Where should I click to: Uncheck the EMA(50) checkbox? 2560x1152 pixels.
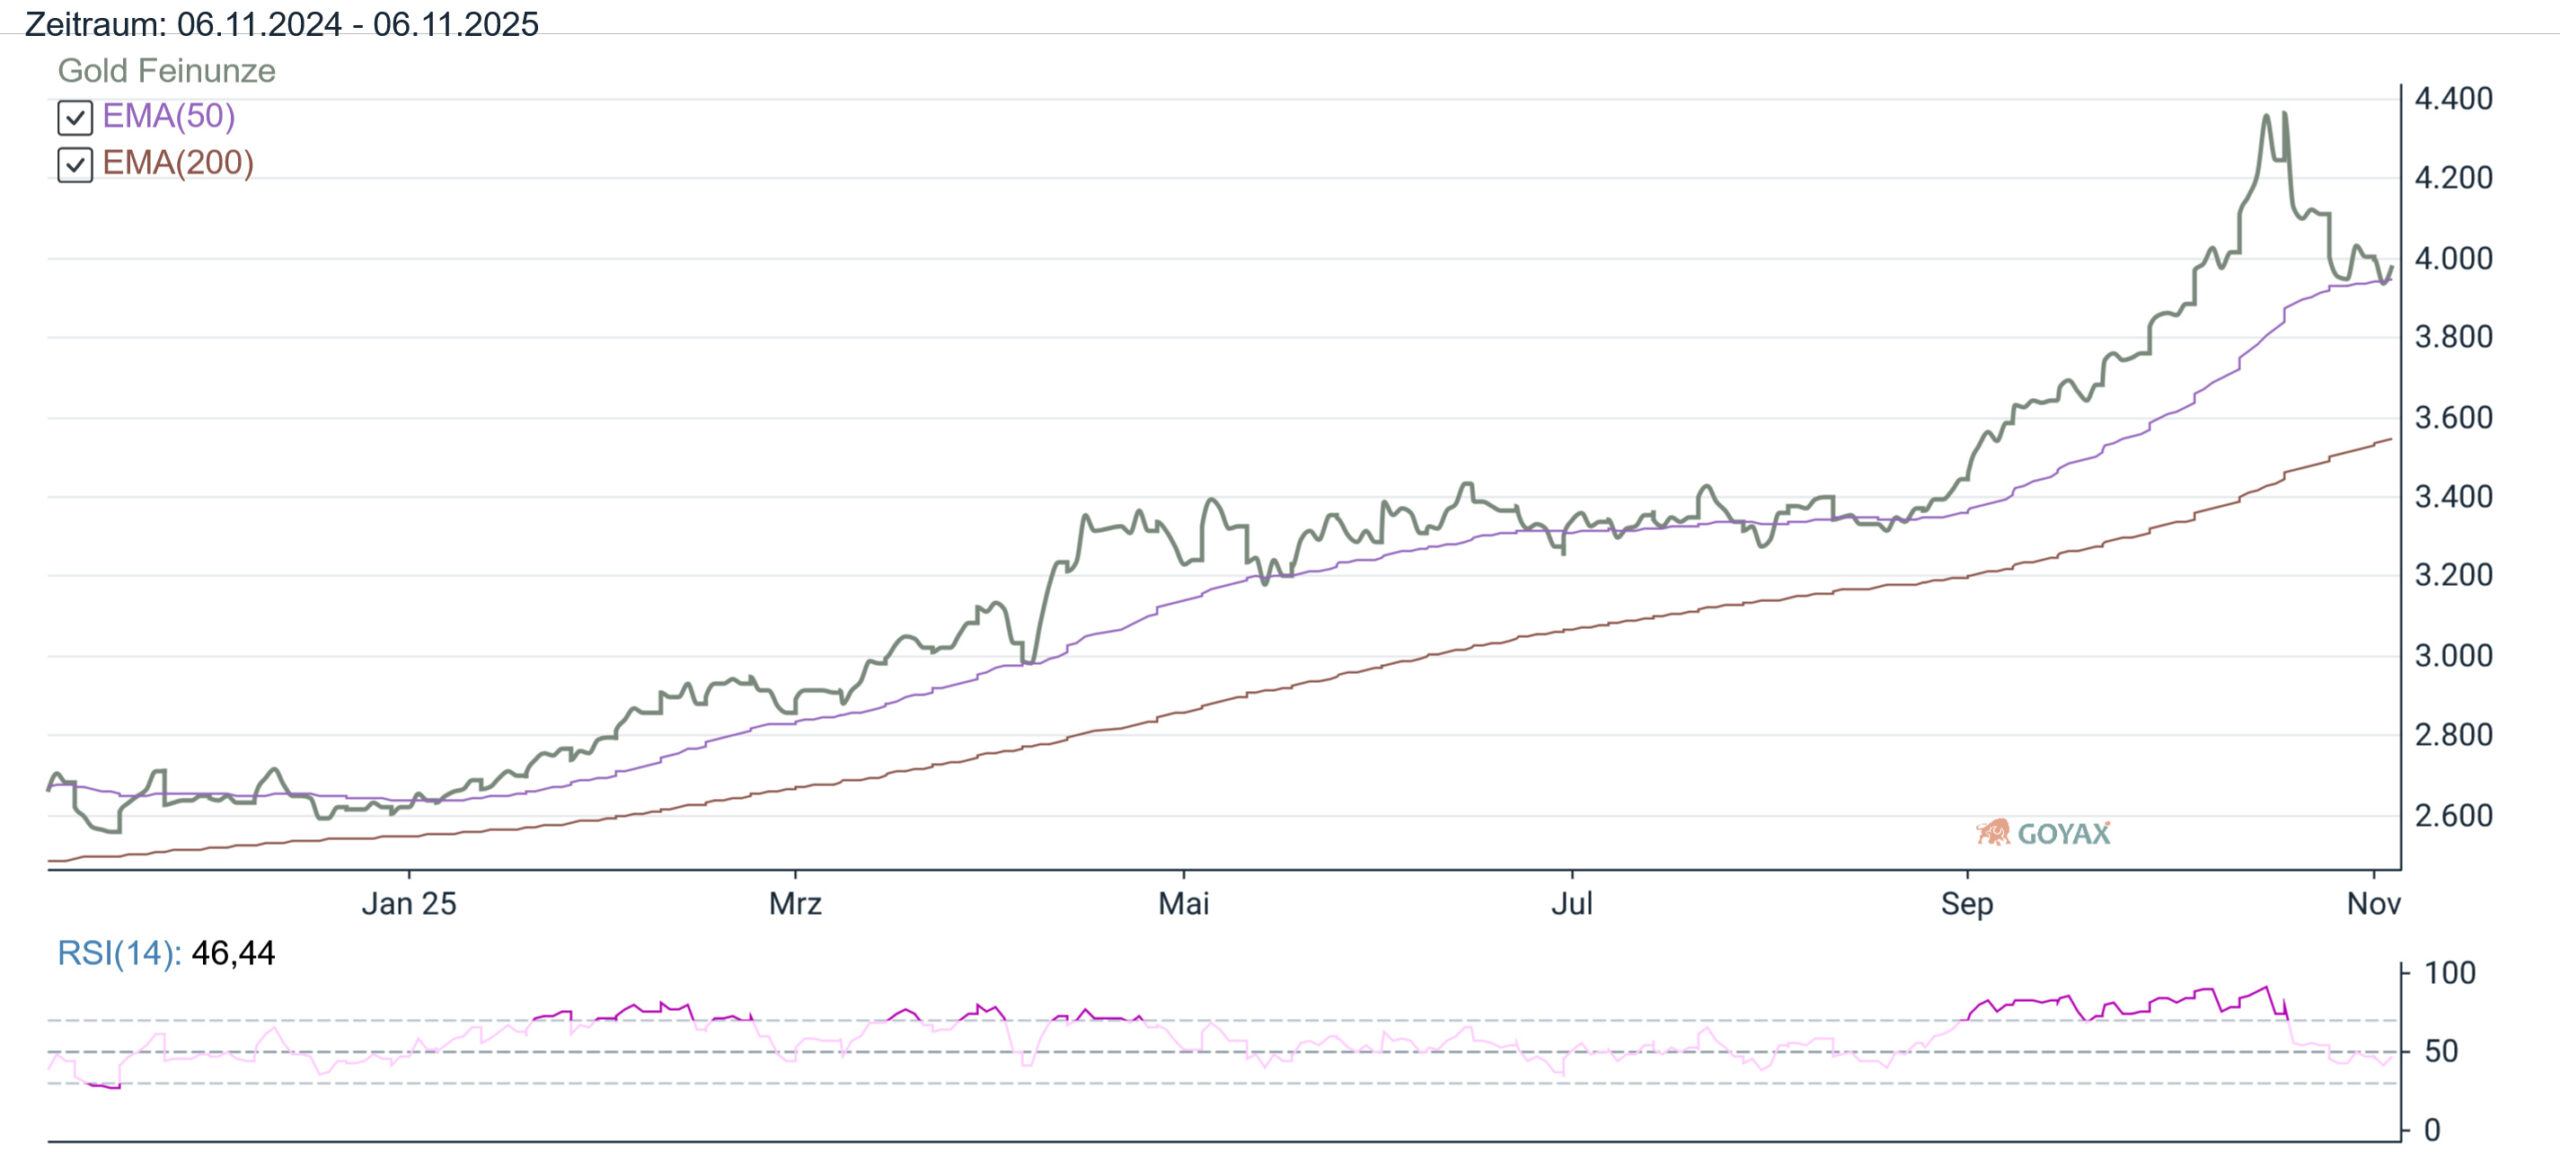[75, 118]
